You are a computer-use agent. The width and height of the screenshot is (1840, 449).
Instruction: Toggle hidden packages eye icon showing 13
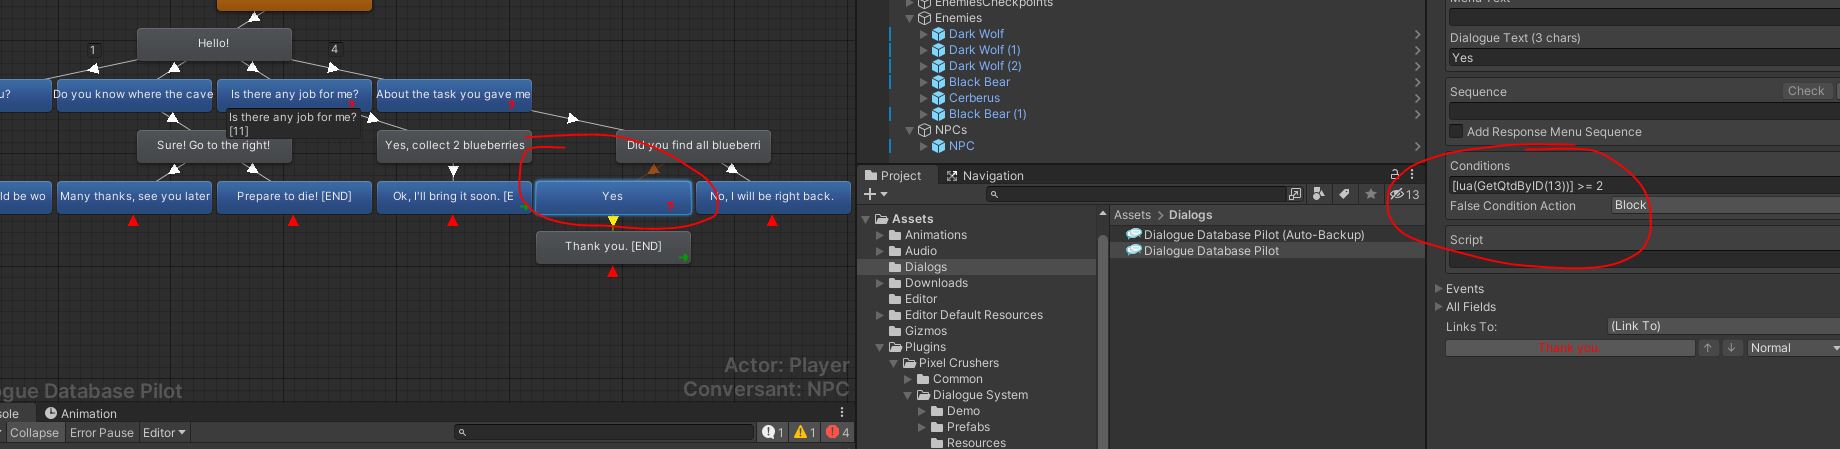pos(1404,194)
